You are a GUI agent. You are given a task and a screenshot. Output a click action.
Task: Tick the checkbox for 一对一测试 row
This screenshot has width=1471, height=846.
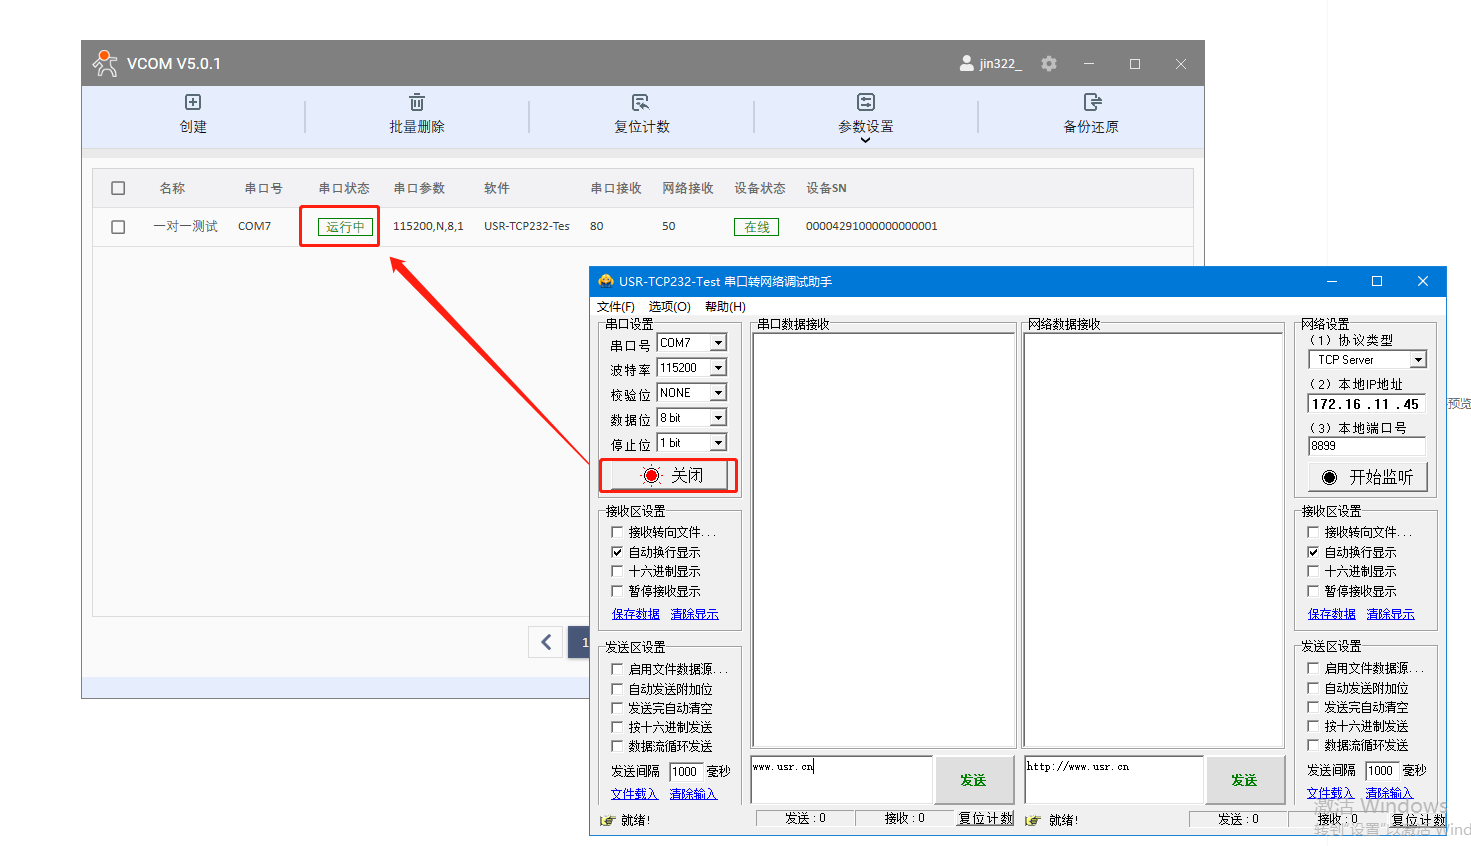(x=118, y=227)
